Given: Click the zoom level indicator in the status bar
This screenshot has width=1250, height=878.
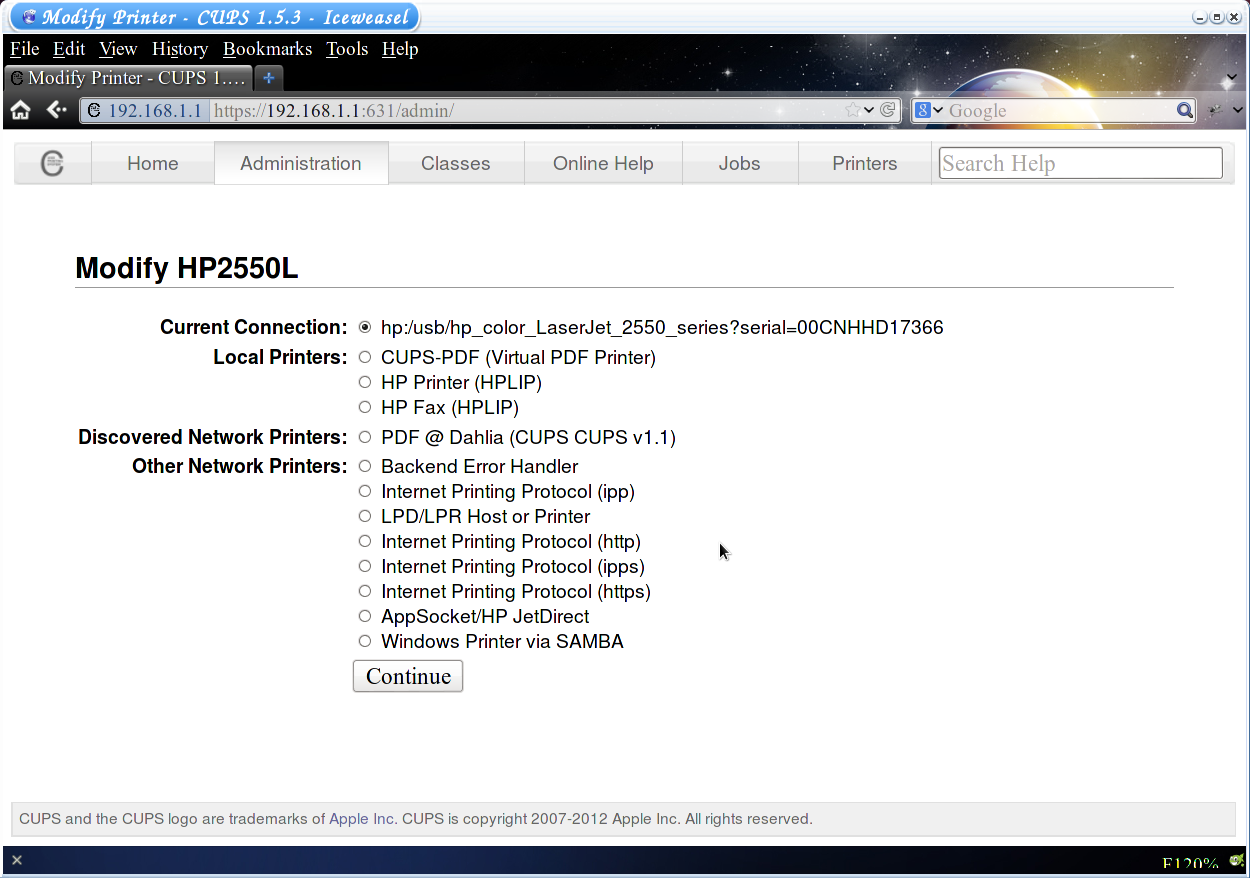Looking at the screenshot, I should [1190, 864].
